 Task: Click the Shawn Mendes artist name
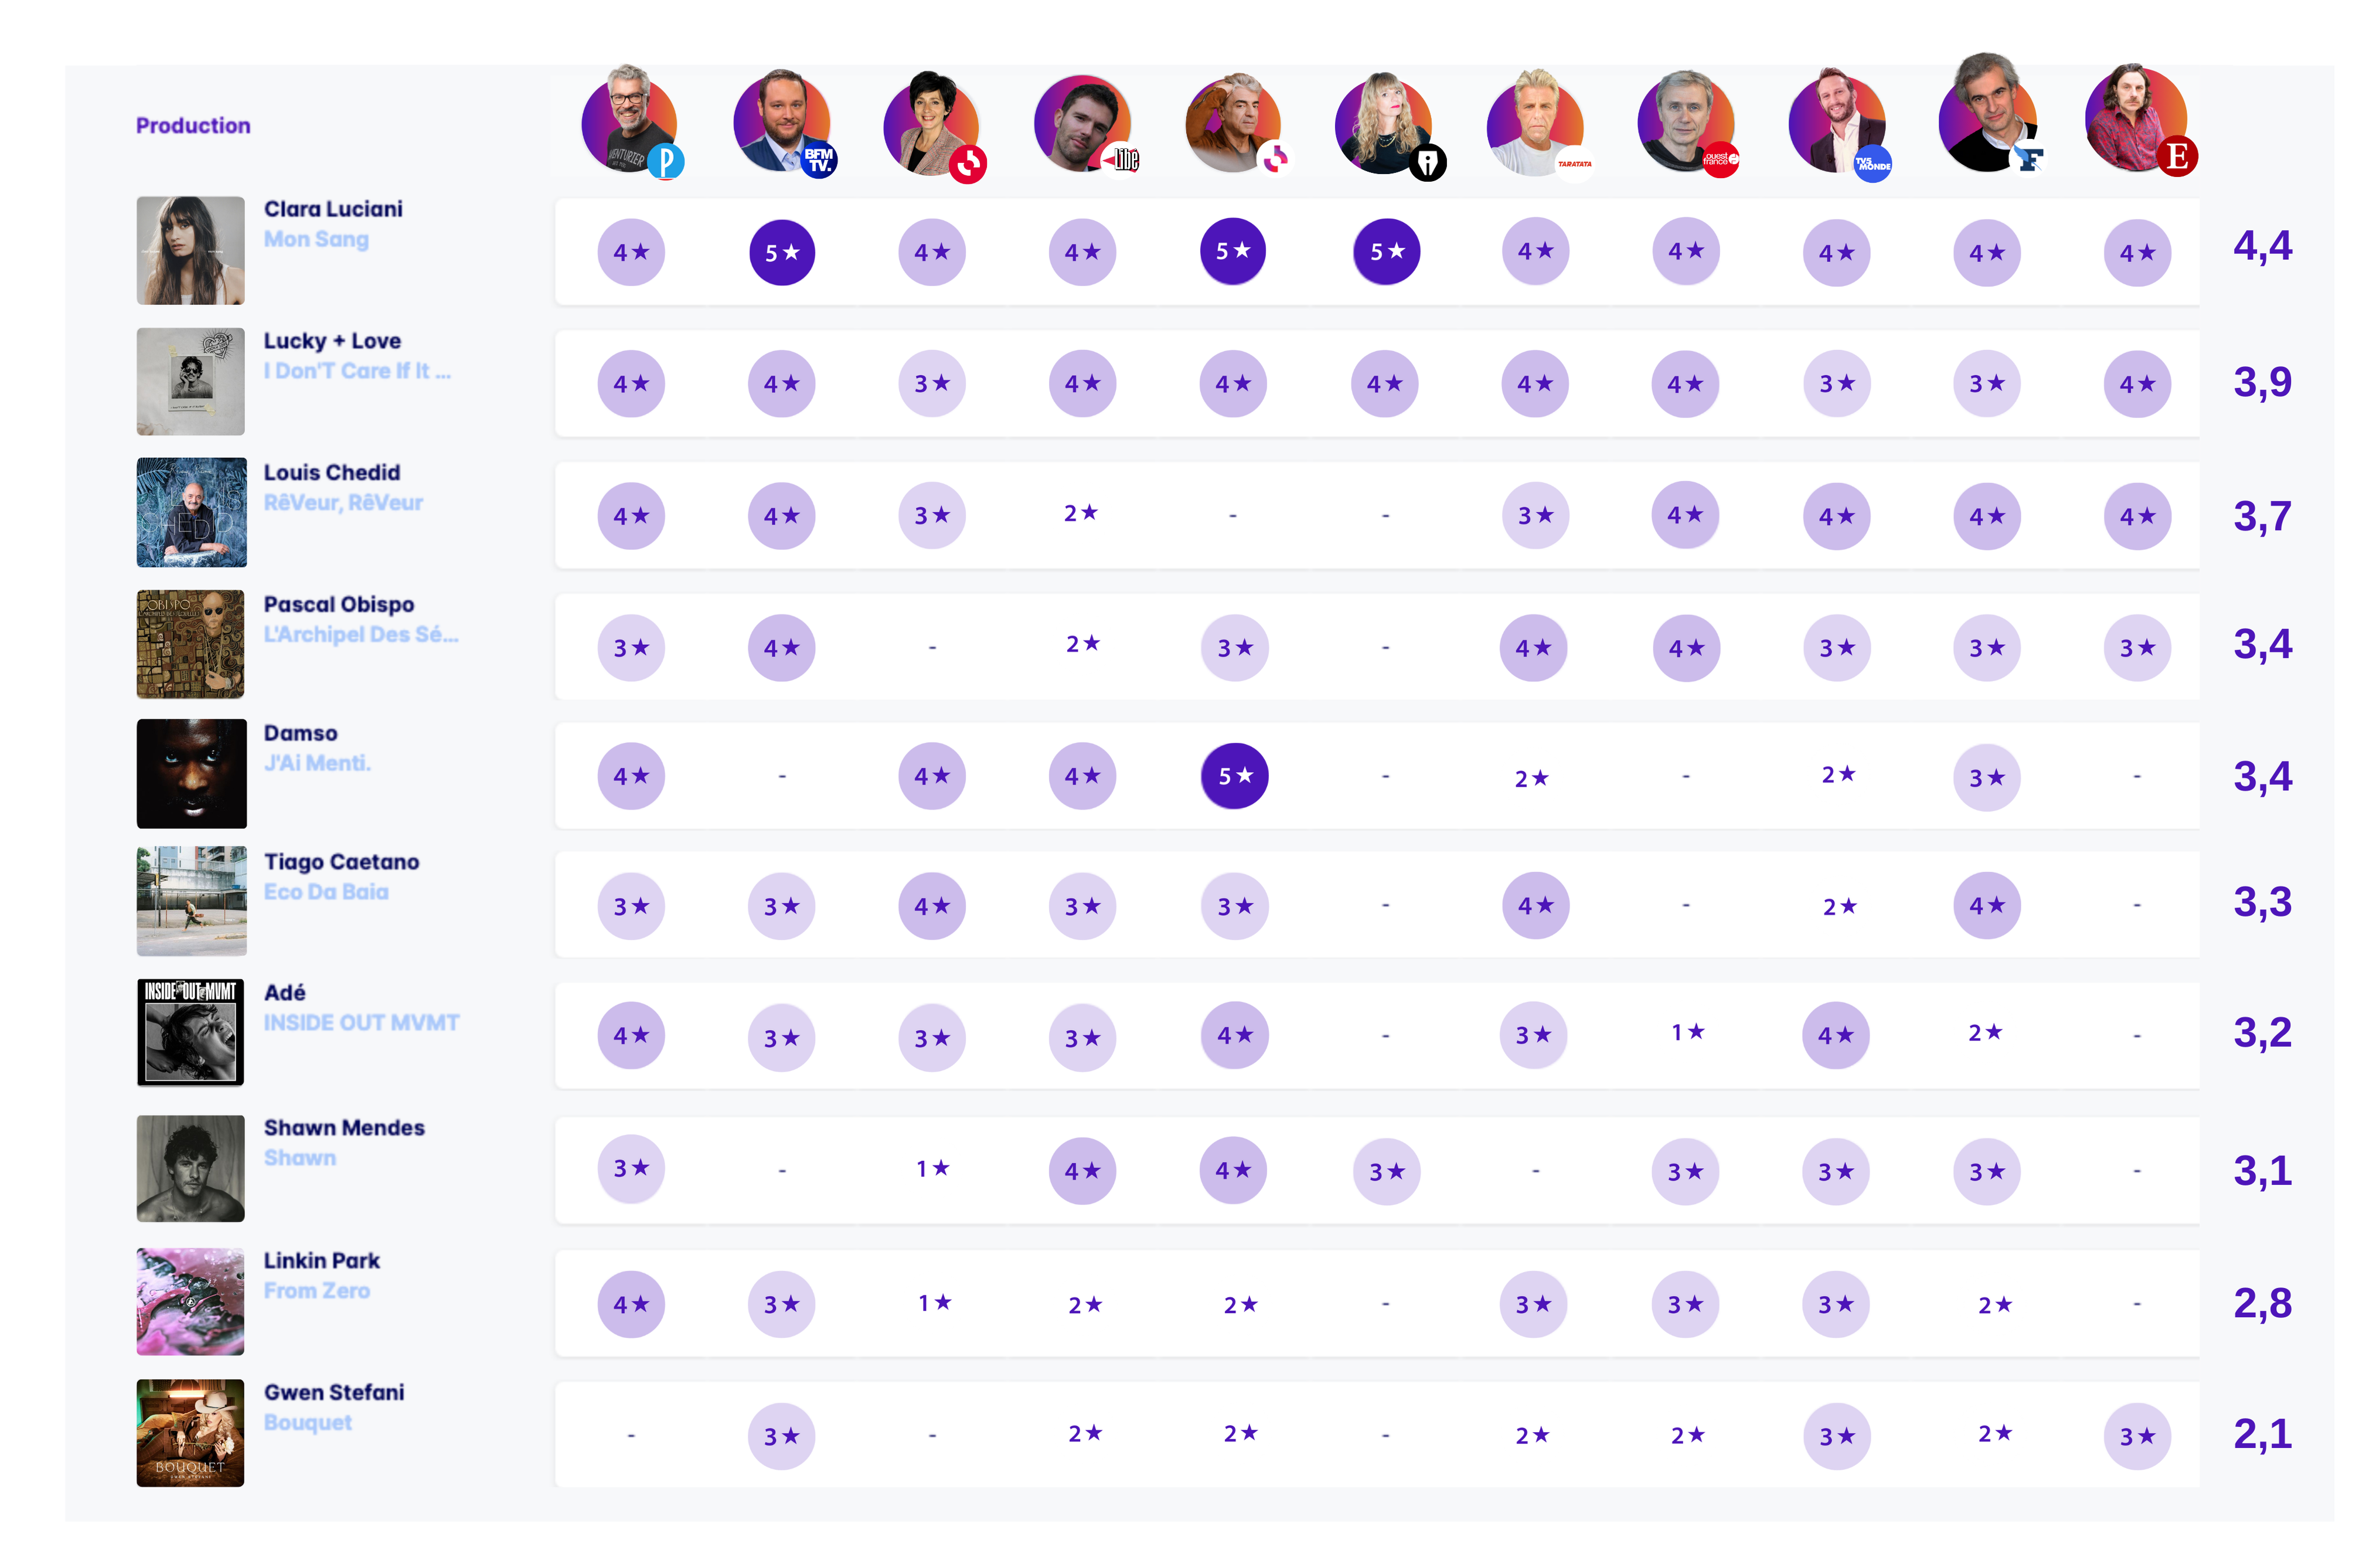tap(344, 1127)
